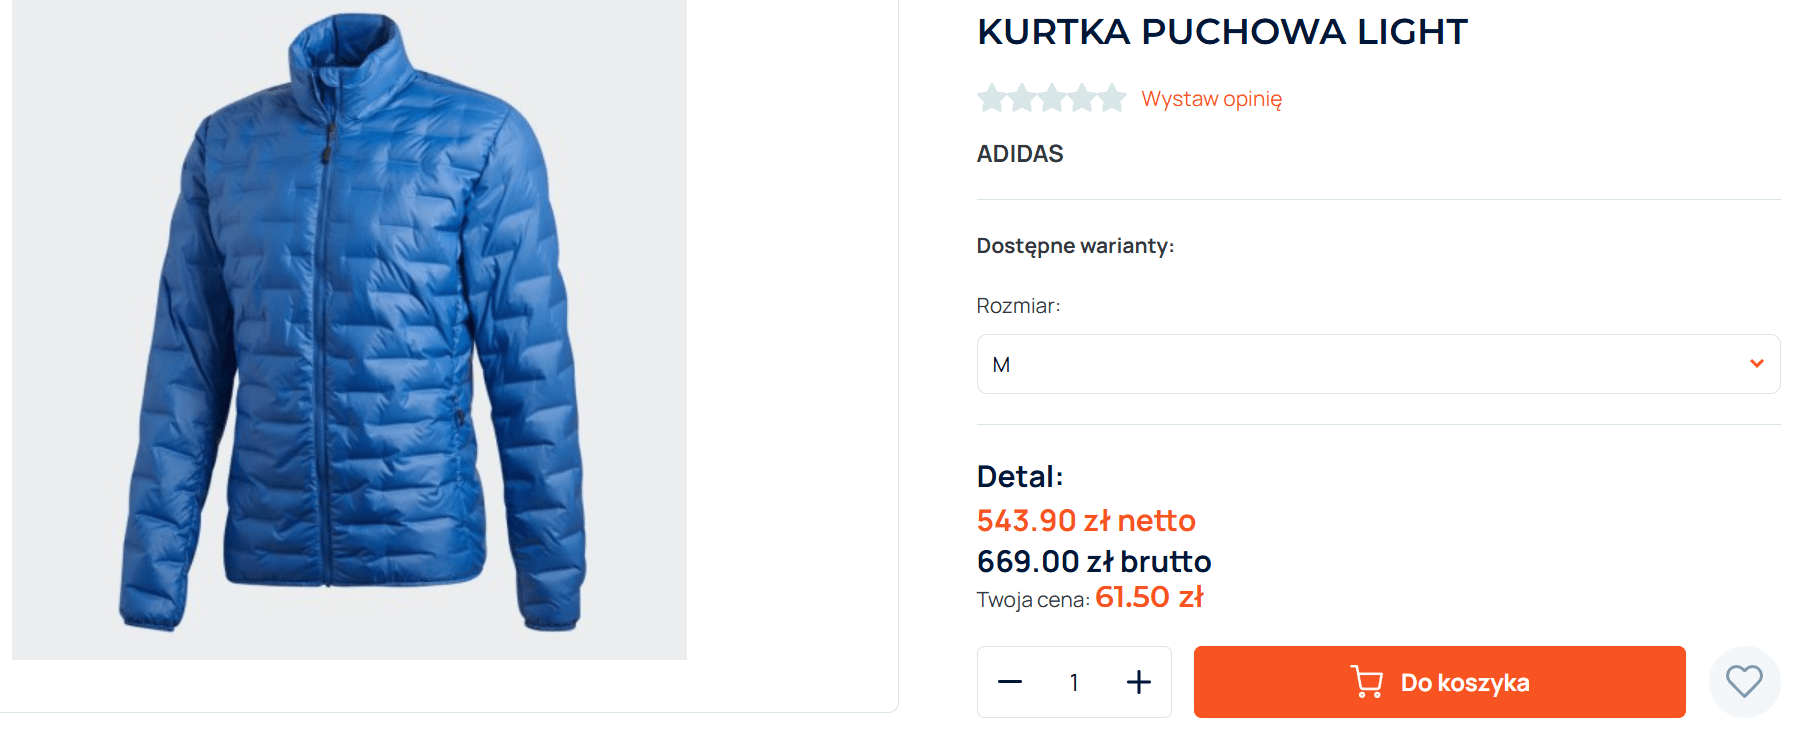The width and height of the screenshot is (1803, 732).
Task: Click the KURTKA PUCHOWA LIGHT title
Action: pos(1222,32)
